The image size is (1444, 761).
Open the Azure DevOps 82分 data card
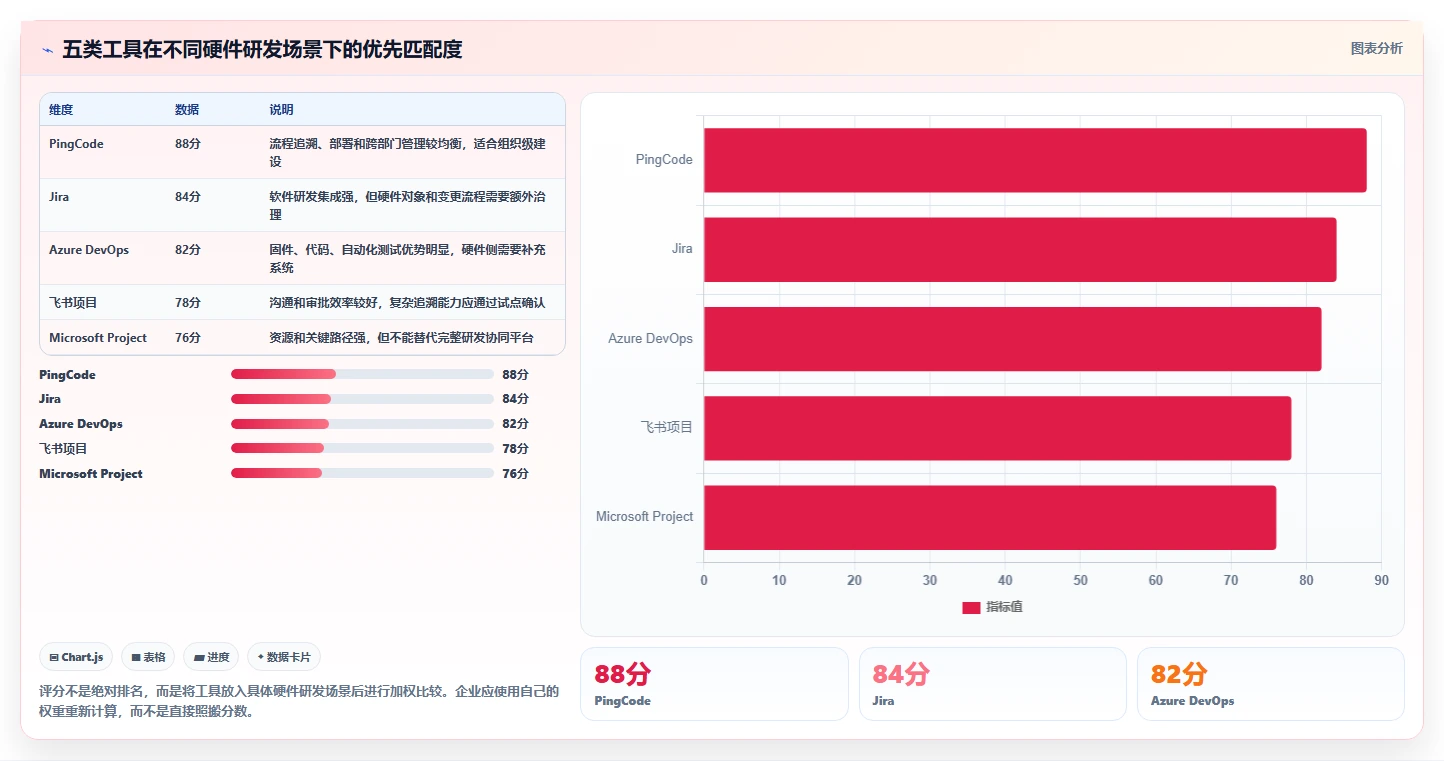(x=1270, y=684)
